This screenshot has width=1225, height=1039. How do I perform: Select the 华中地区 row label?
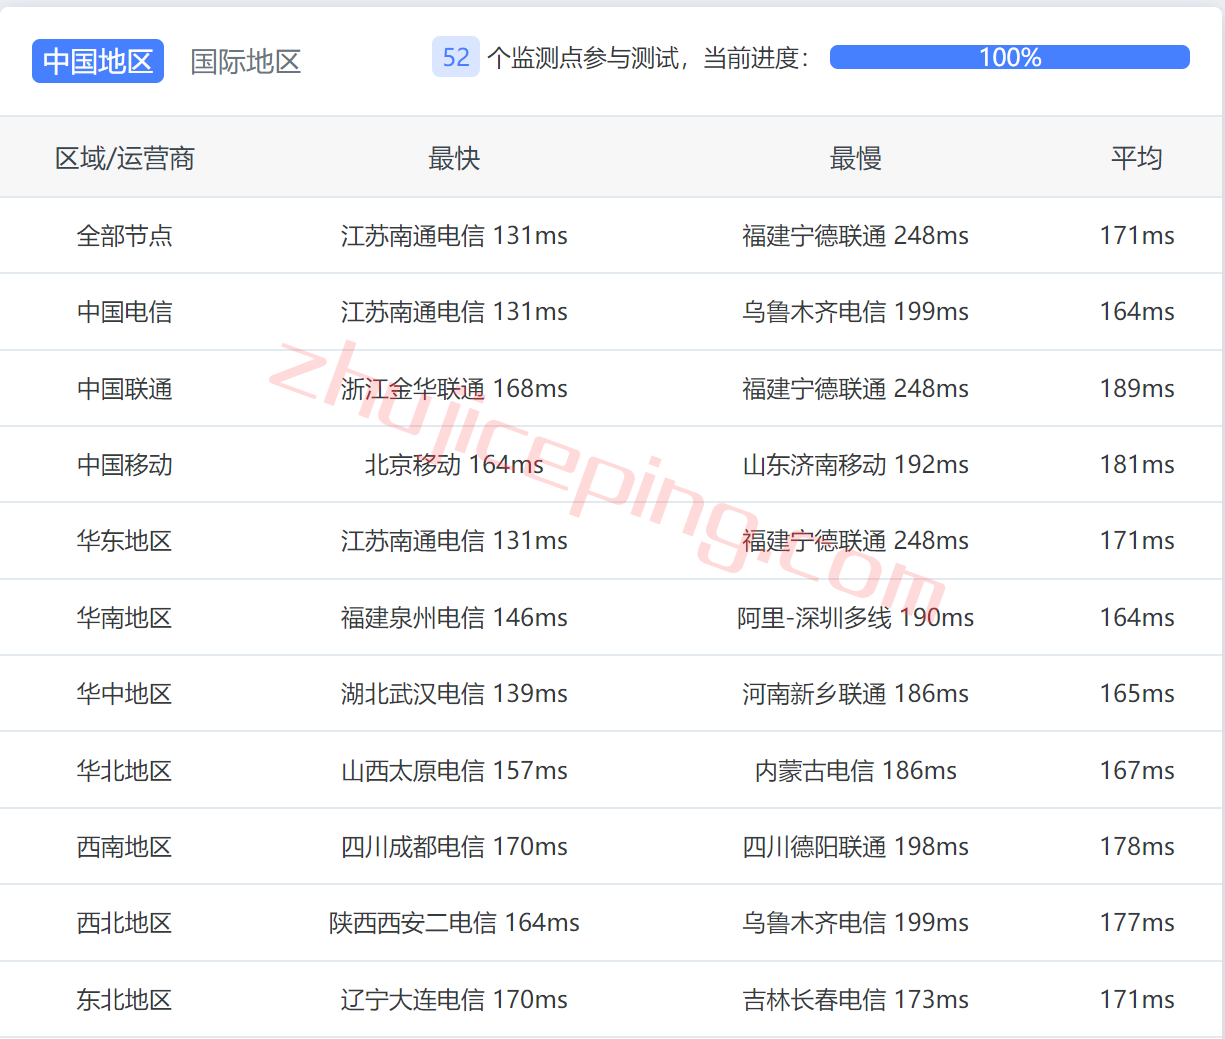point(125,693)
